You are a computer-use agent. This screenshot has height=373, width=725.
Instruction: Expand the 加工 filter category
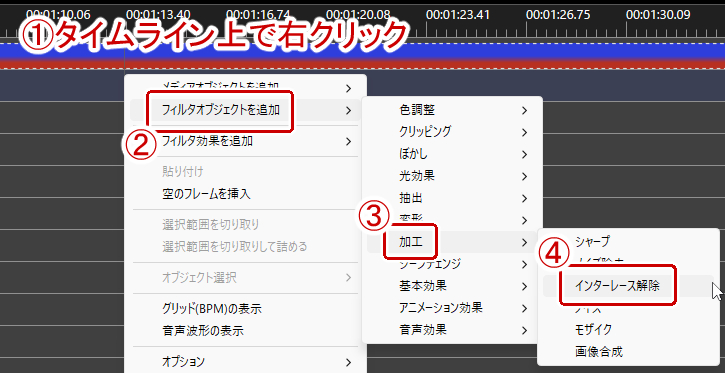point(452,242)
